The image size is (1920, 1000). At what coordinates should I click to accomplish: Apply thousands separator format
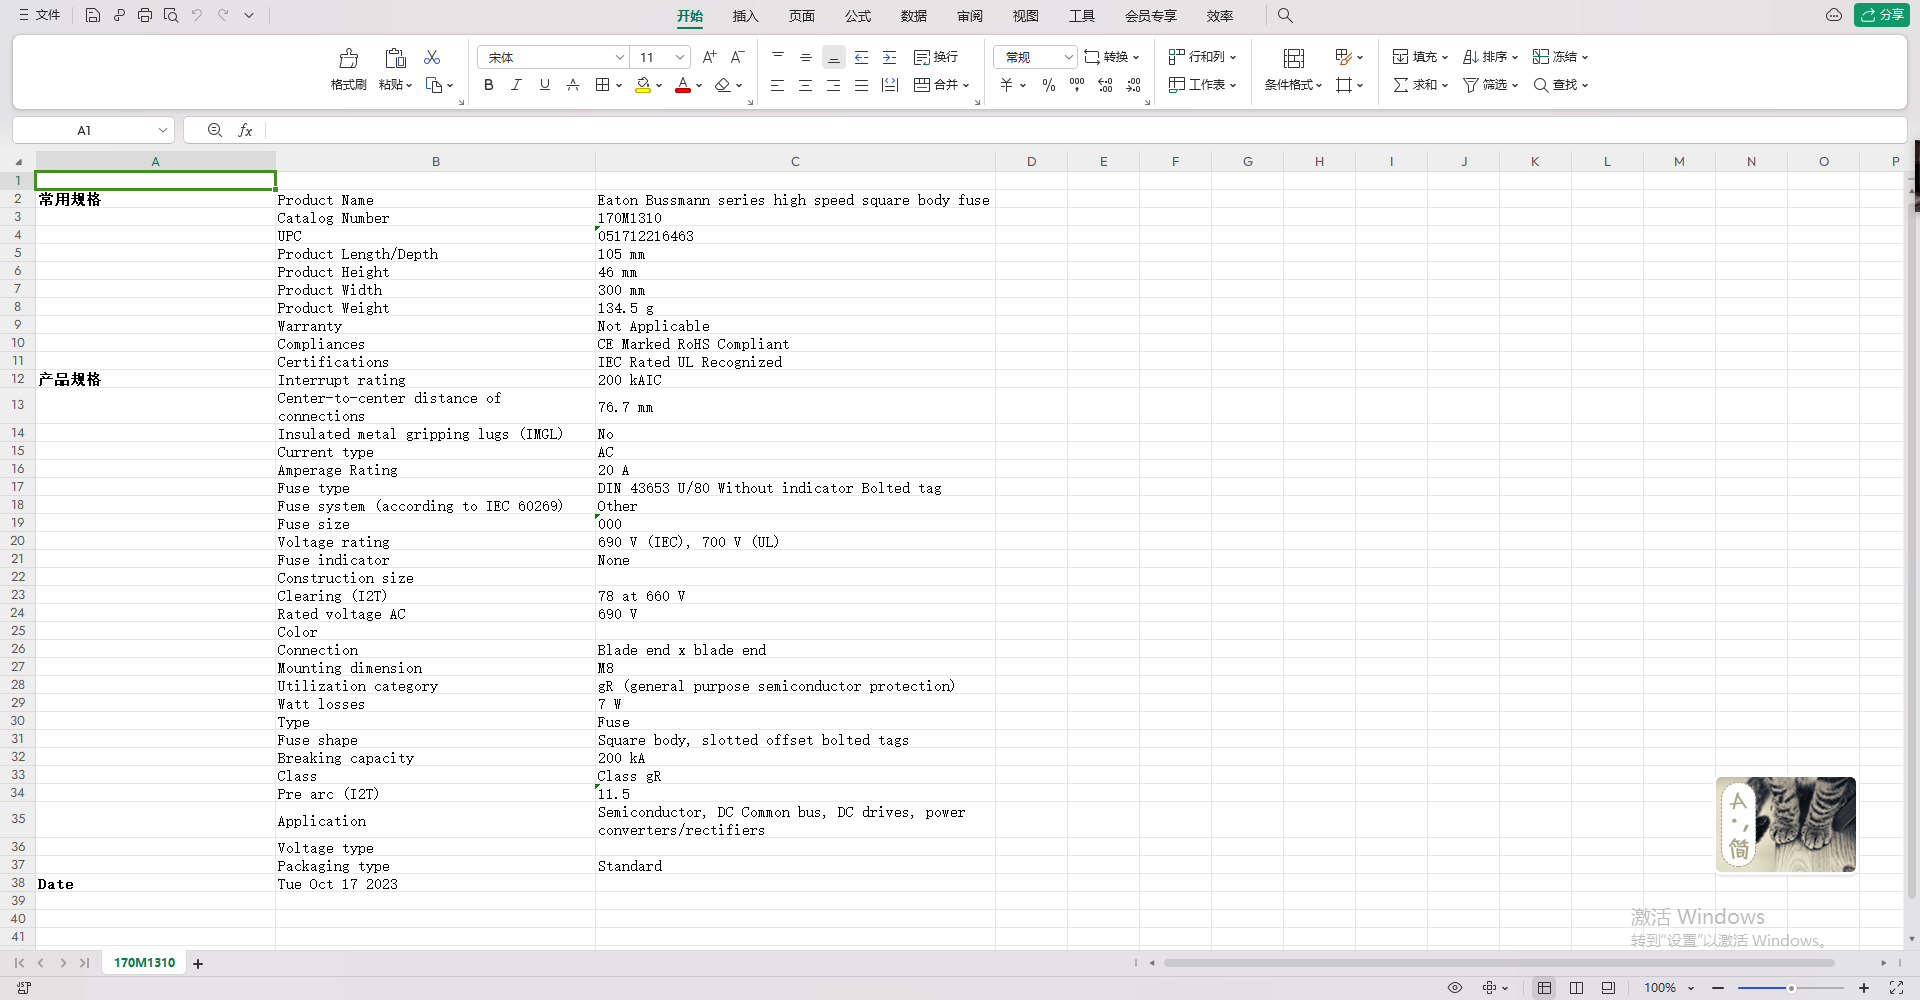(1076, 85)
